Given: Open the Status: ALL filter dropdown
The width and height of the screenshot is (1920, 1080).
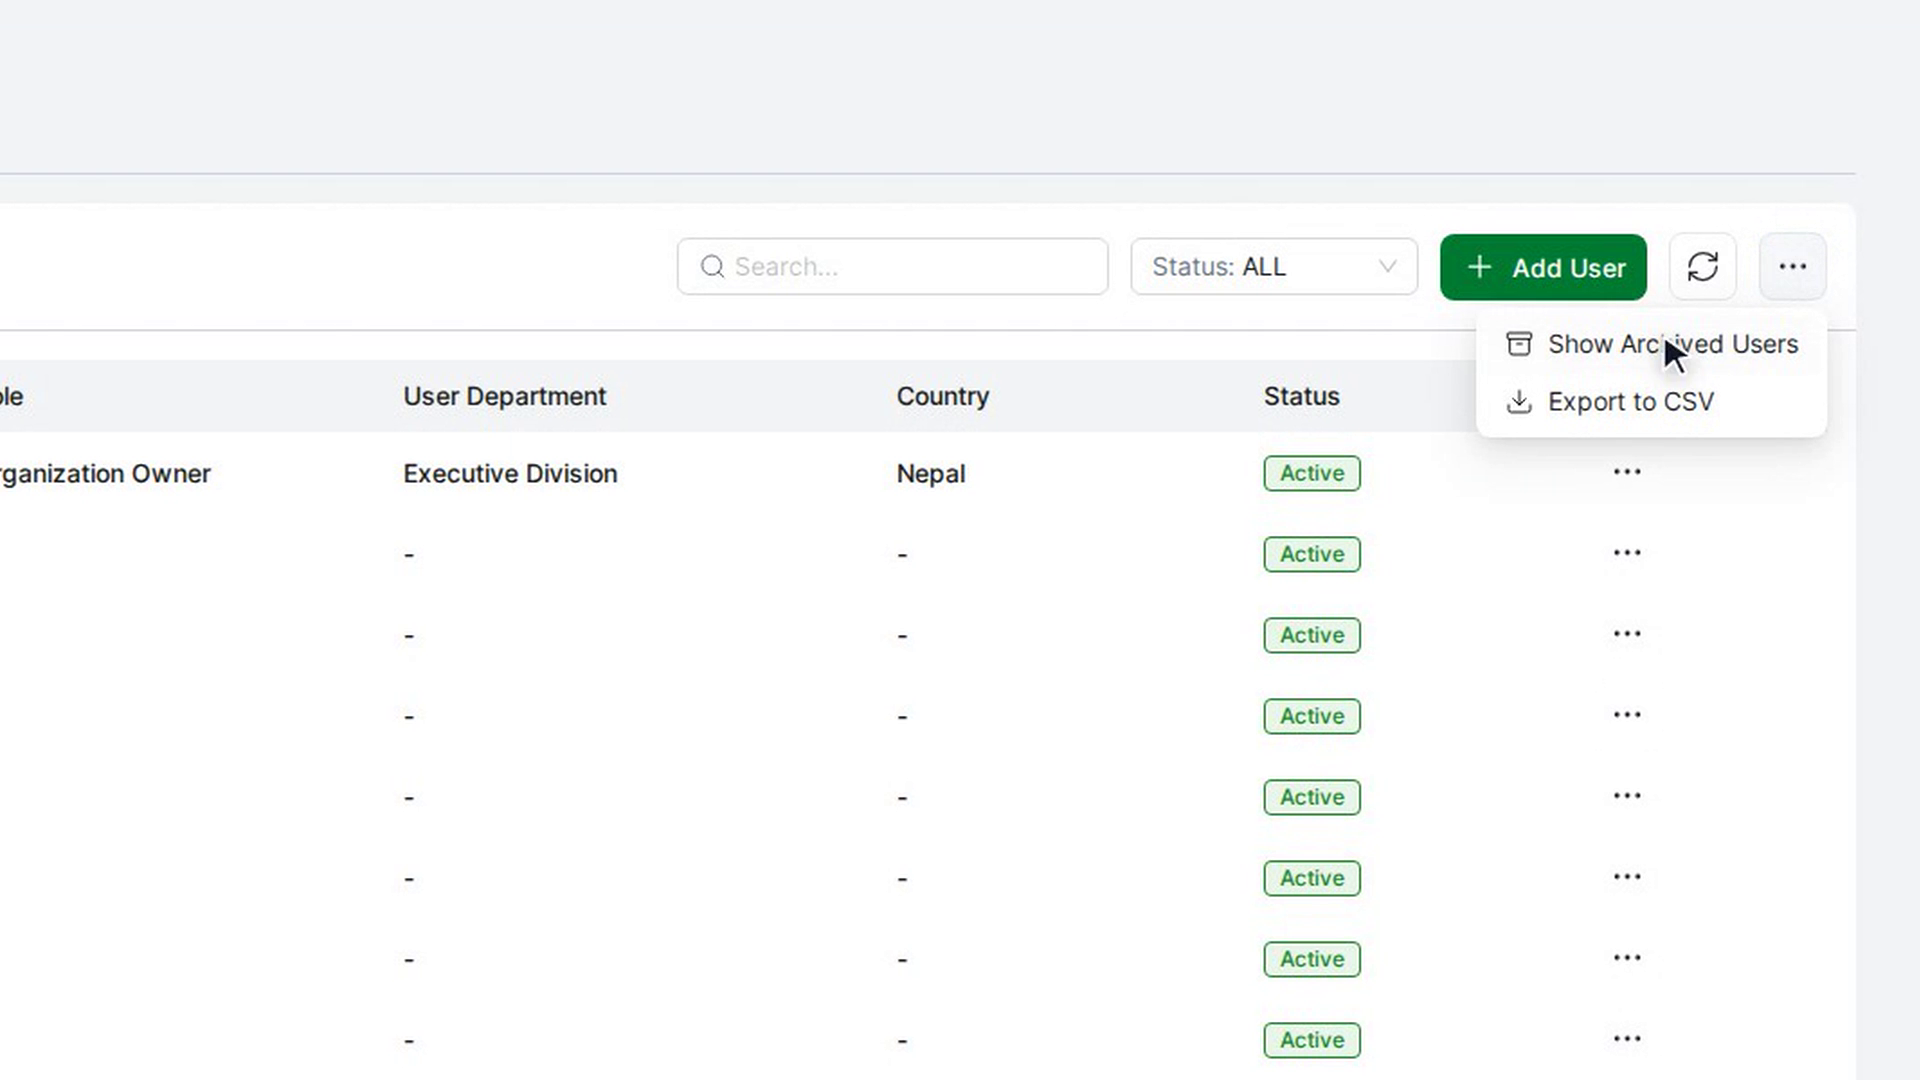Looking at the screenshot, I should (x=1274, y=267).
